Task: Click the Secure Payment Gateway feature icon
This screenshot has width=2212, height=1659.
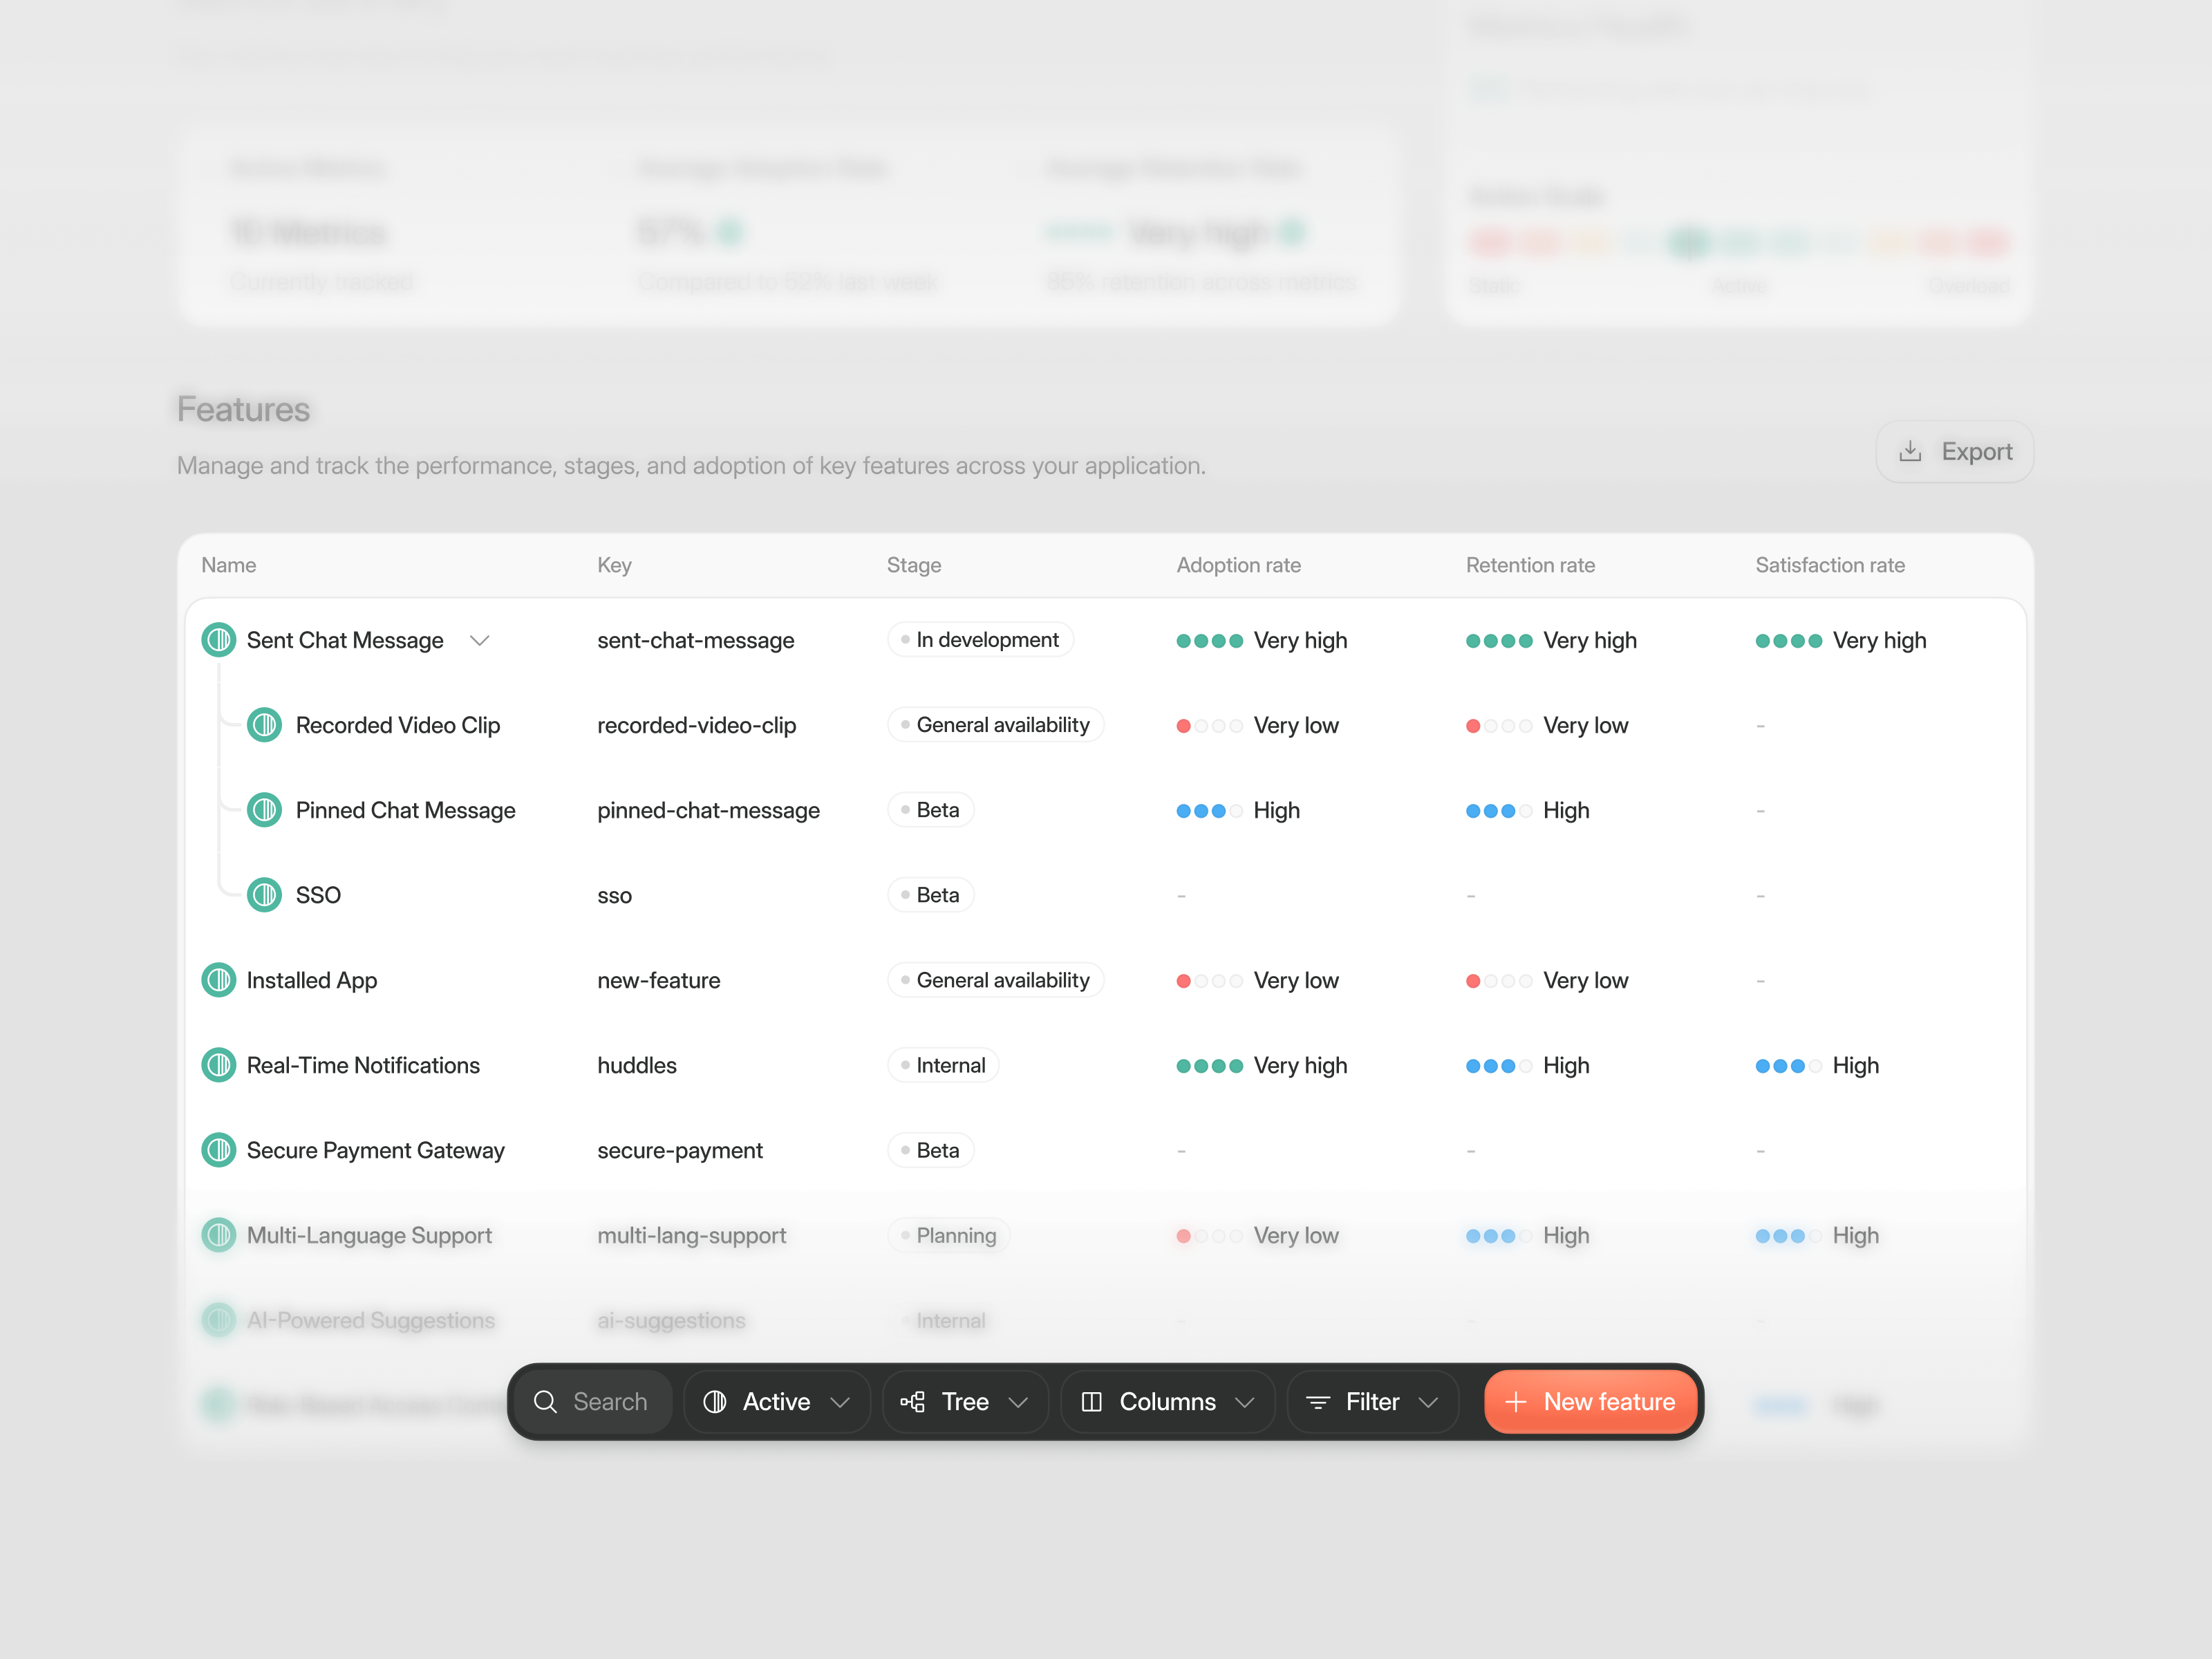Action: [218, 1150]
